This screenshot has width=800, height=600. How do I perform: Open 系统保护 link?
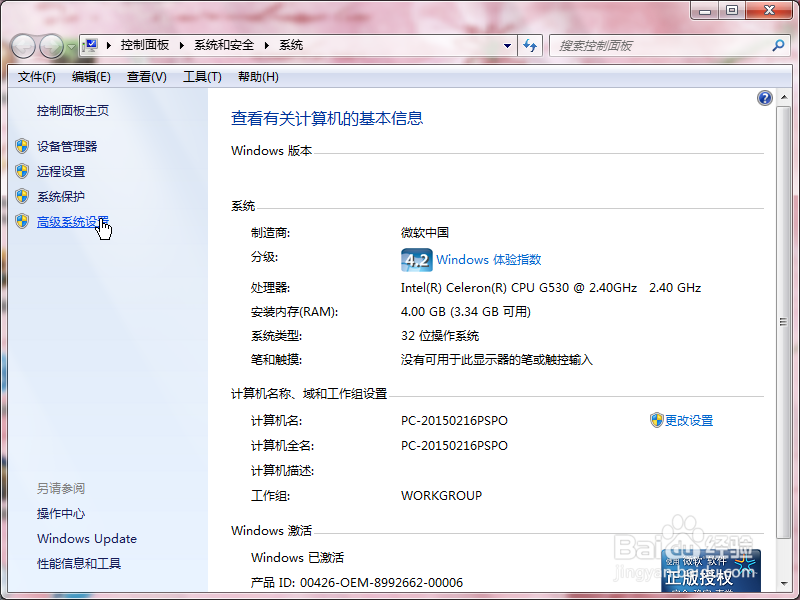(61, 196)
